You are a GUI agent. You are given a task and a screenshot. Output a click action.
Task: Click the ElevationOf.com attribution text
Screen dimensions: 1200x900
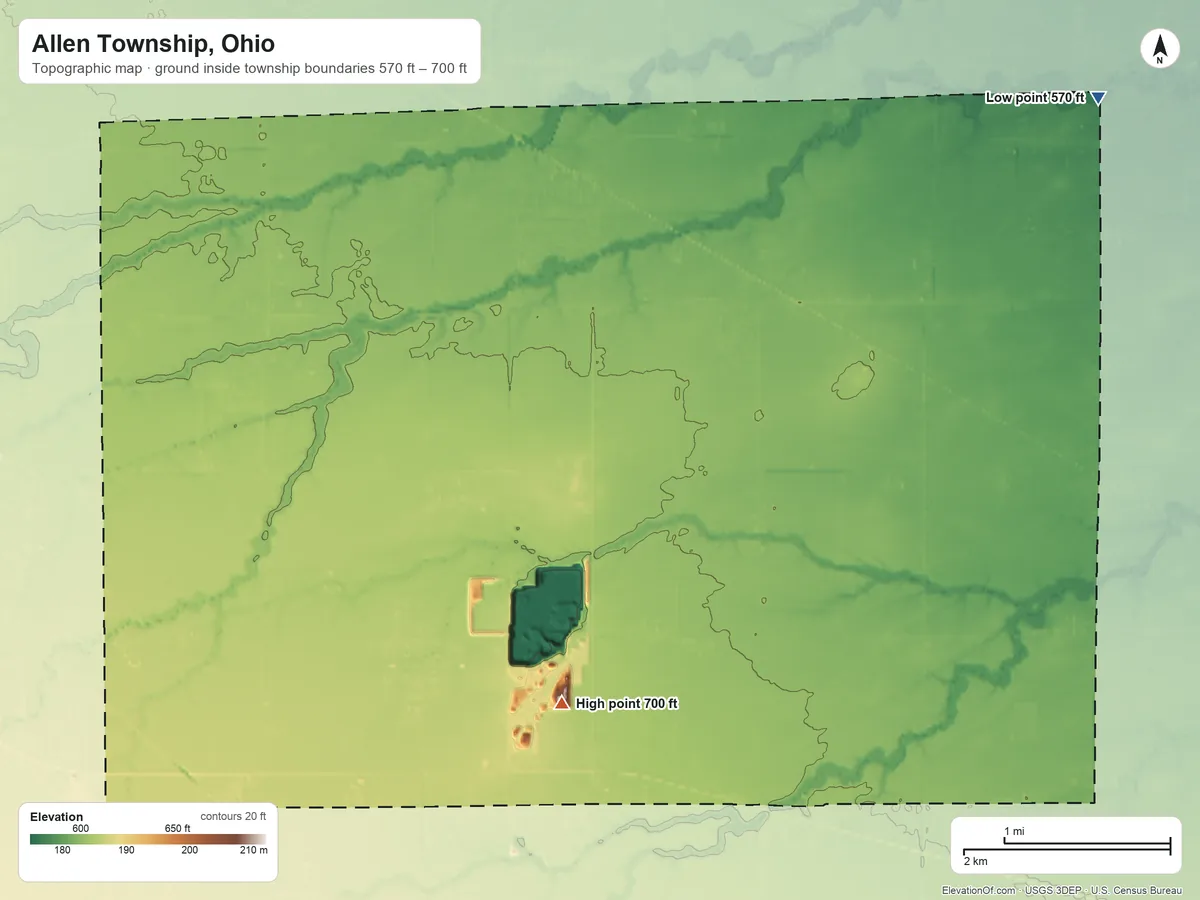(x=978, y=890)
